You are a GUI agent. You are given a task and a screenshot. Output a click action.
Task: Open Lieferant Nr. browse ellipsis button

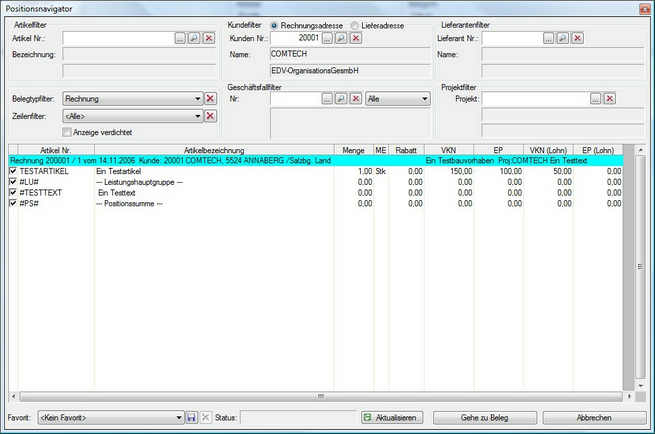[548, 38]
